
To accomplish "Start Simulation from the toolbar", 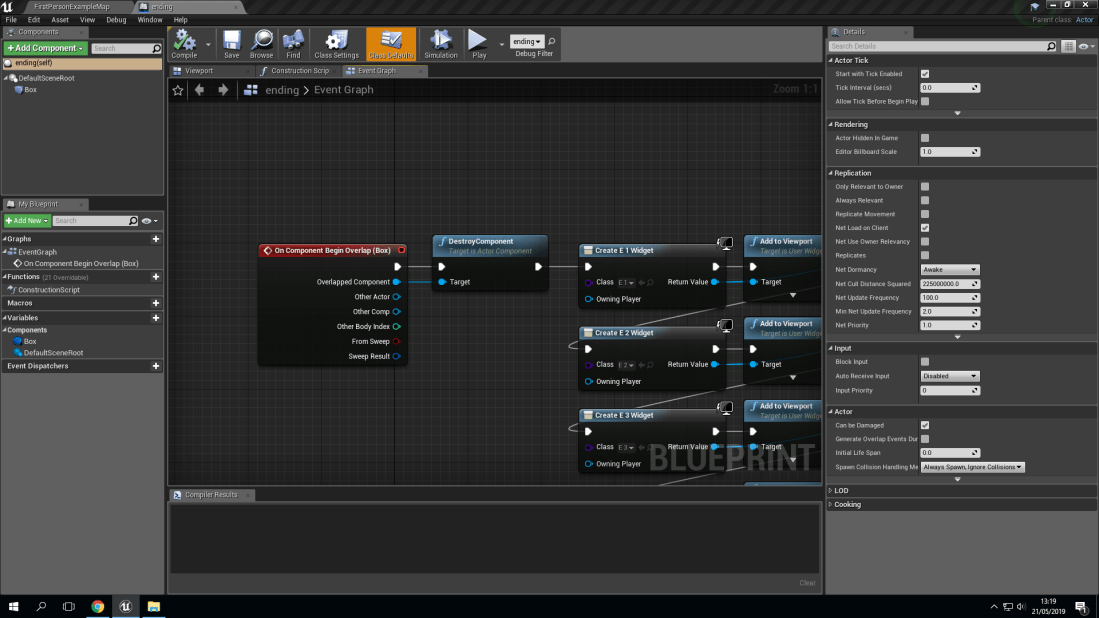I will point(440,42).
